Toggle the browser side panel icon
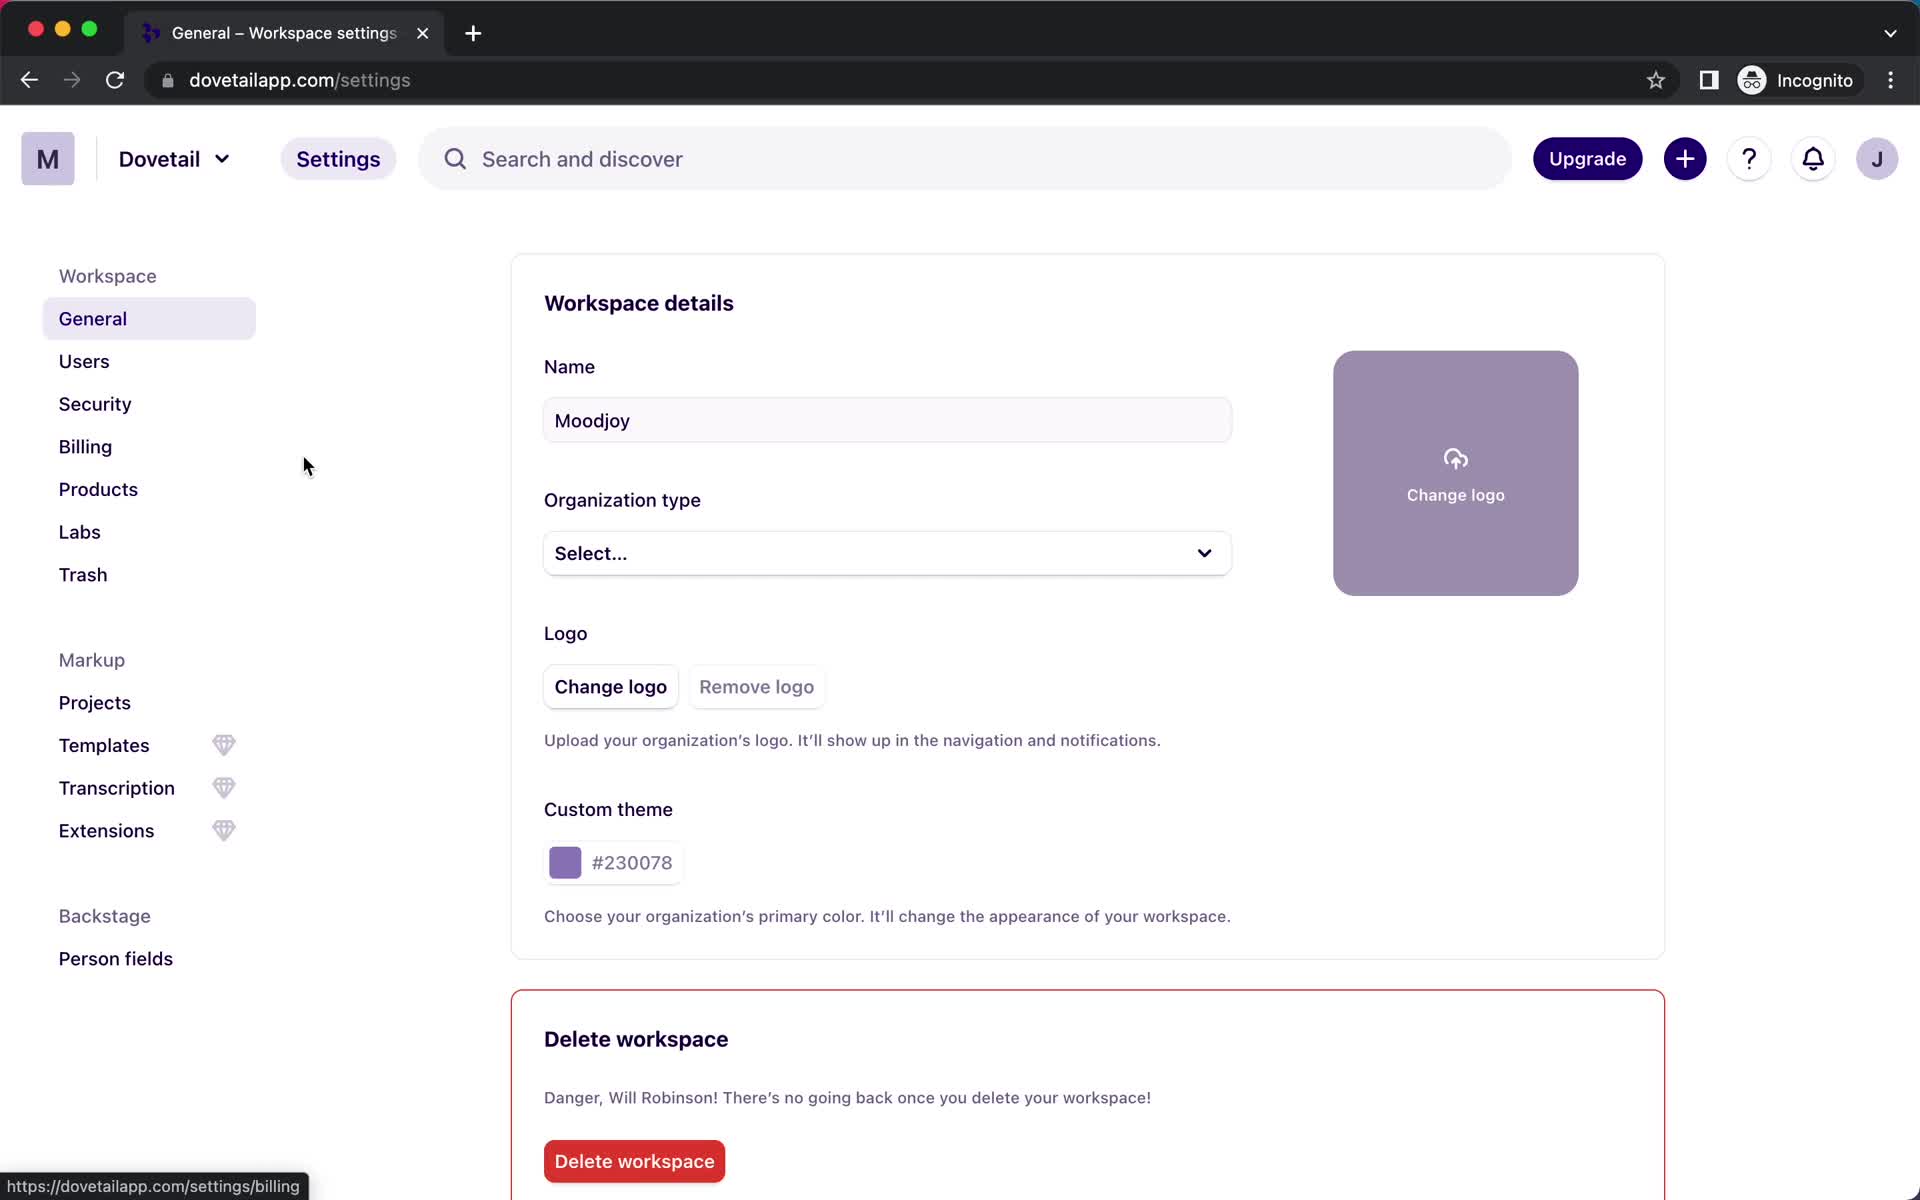 (x=1709, y=80)
